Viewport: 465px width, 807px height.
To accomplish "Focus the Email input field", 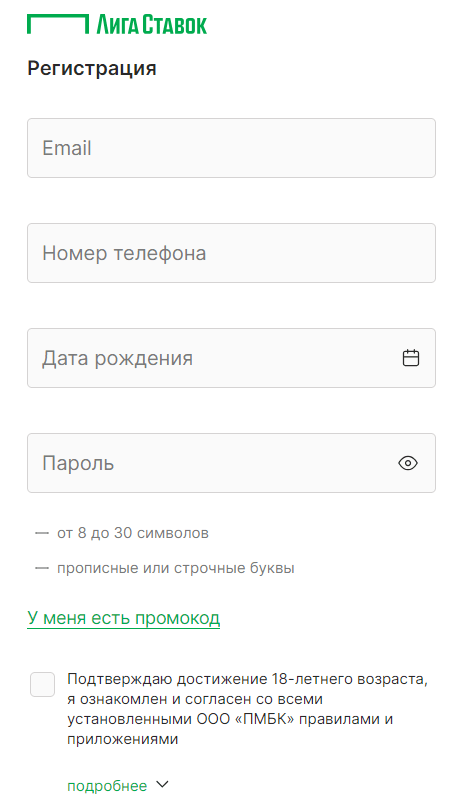I will pyautogui.click(x=231, y=148).
